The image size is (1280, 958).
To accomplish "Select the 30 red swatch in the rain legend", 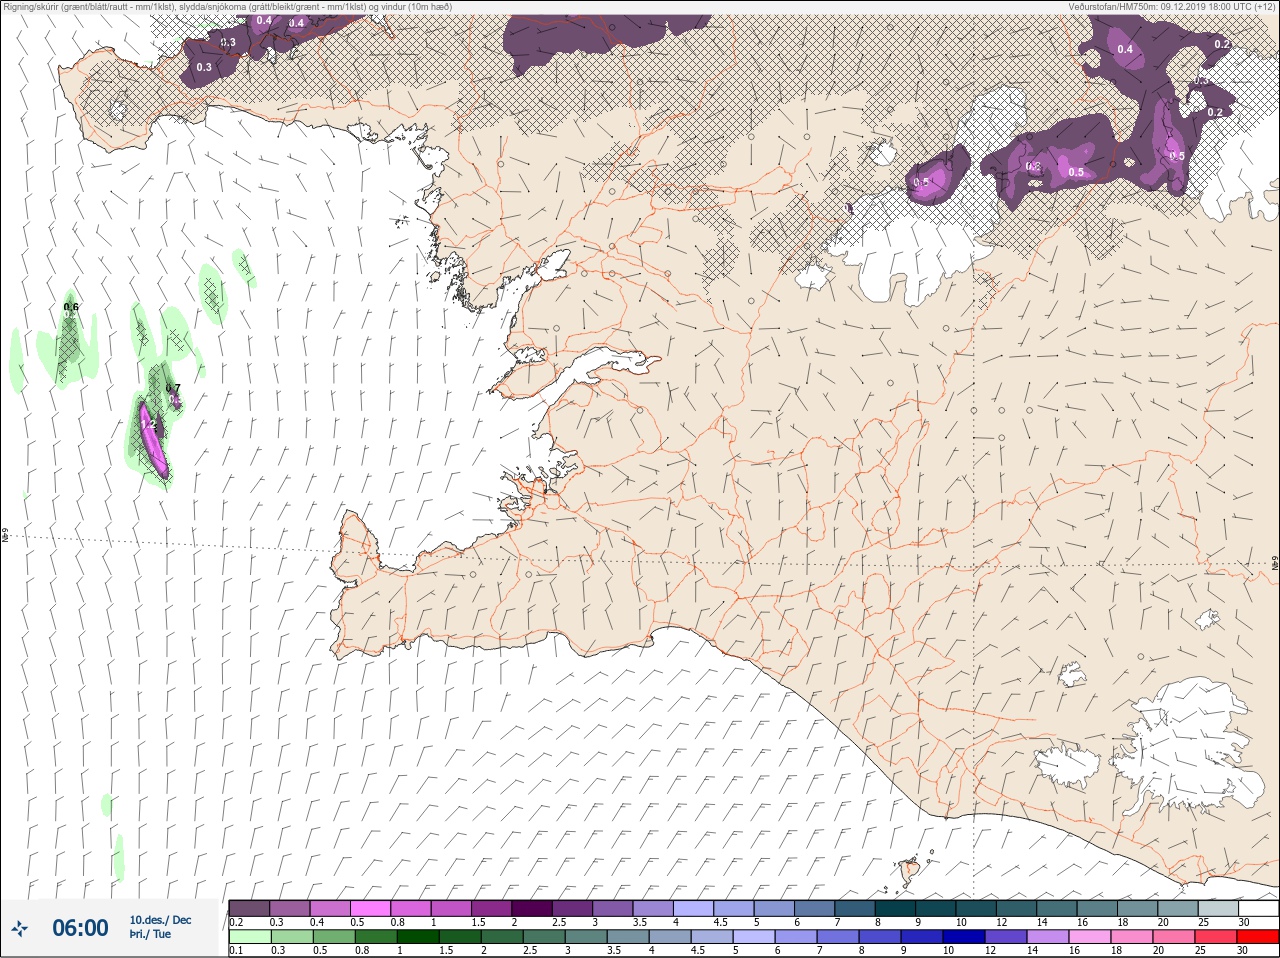I will (x=1257, y=937).
